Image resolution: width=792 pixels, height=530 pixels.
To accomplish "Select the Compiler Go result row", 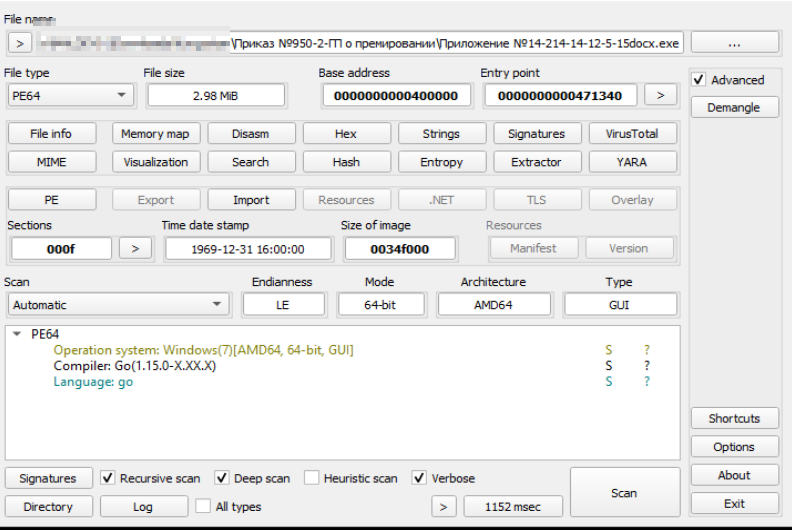I will pyautogui.click(x=134, y=366).
